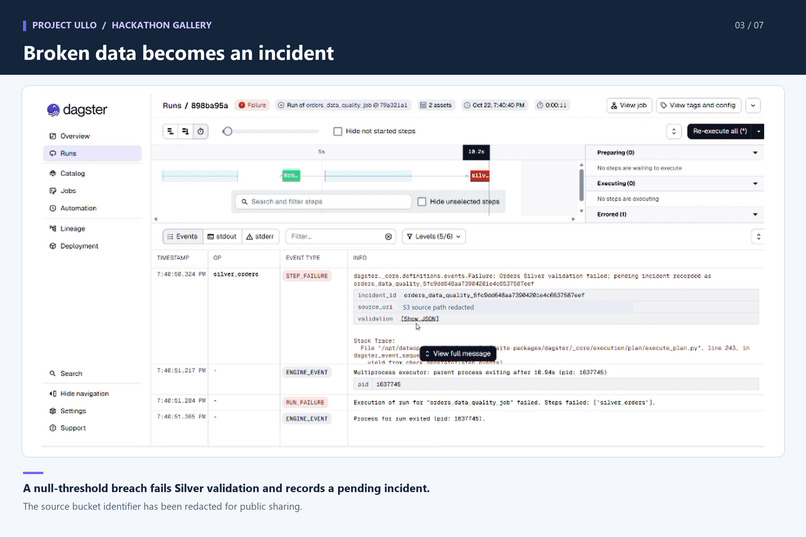Screen dimensions: 806x537
Task: Open the Re-execute dropdown arrow
Action: [x=758, y=132]
